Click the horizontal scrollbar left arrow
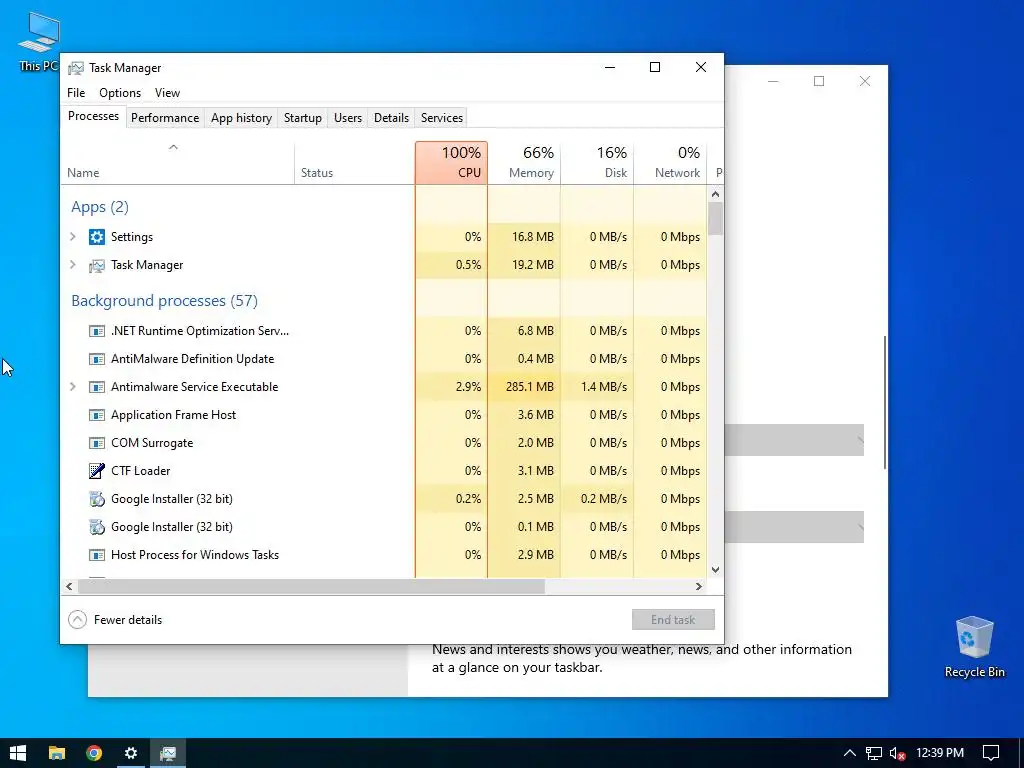Image resolution: width=1024 pixels, height=768 pixels. click(x=69, y=586)
